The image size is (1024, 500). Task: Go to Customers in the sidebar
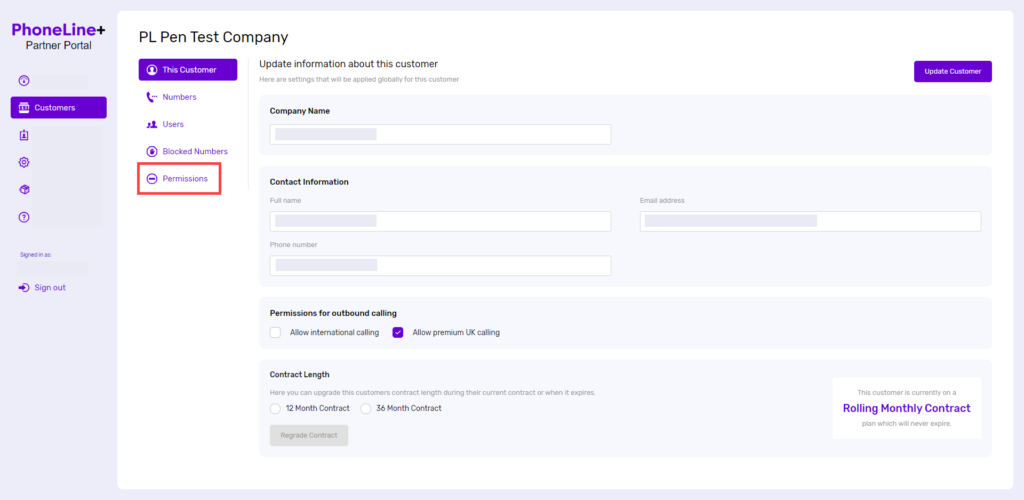point(58,108)
